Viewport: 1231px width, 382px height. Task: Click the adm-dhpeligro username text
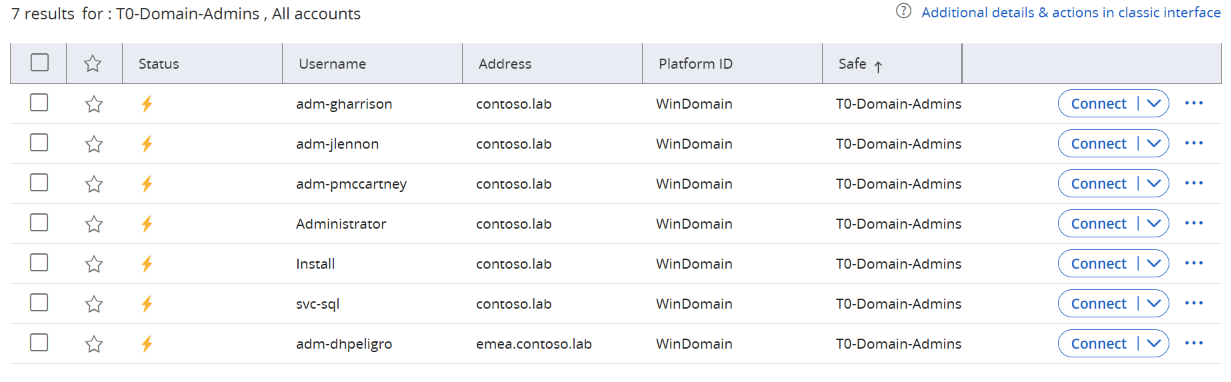coord(344,344)
